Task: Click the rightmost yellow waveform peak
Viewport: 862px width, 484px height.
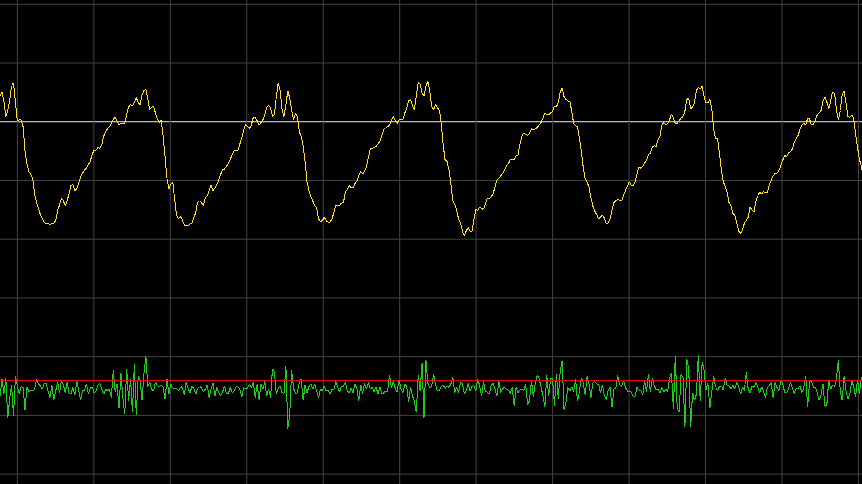Action: [836, 94]
